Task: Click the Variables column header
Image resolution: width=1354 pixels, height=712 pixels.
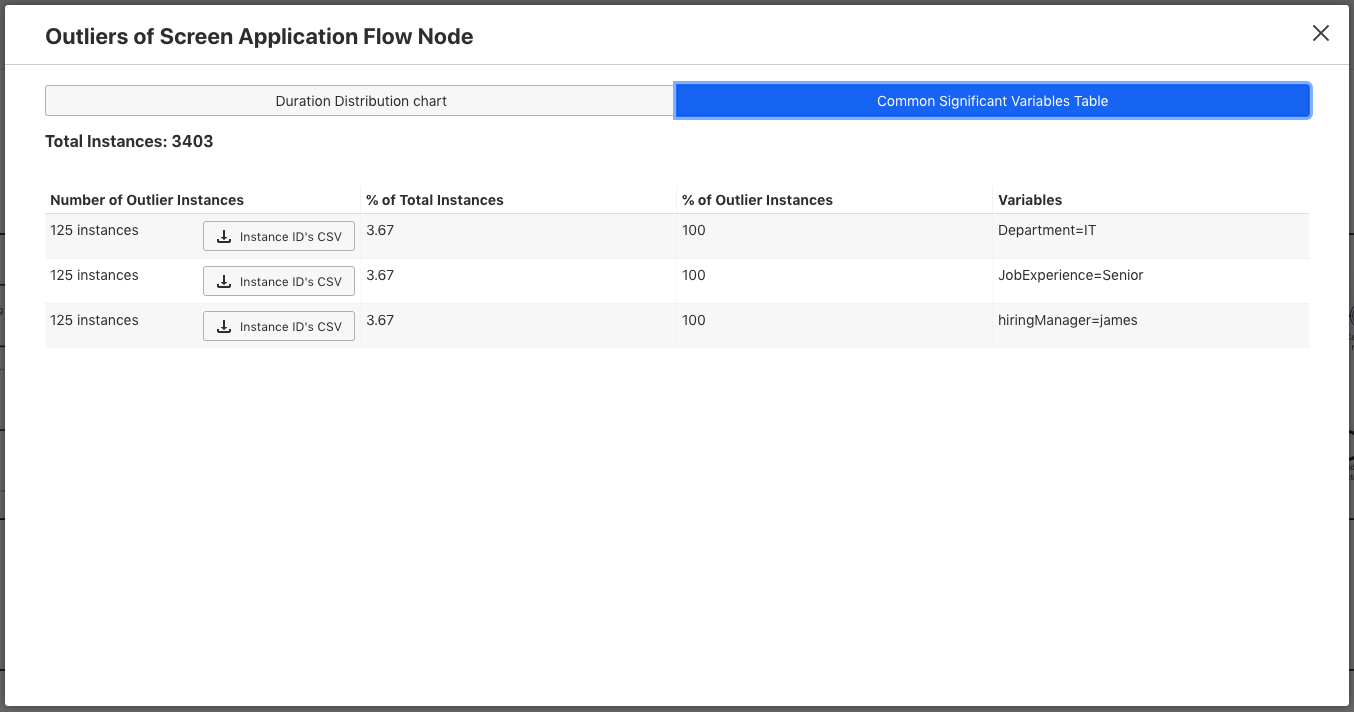Action: click(1030, 200)
